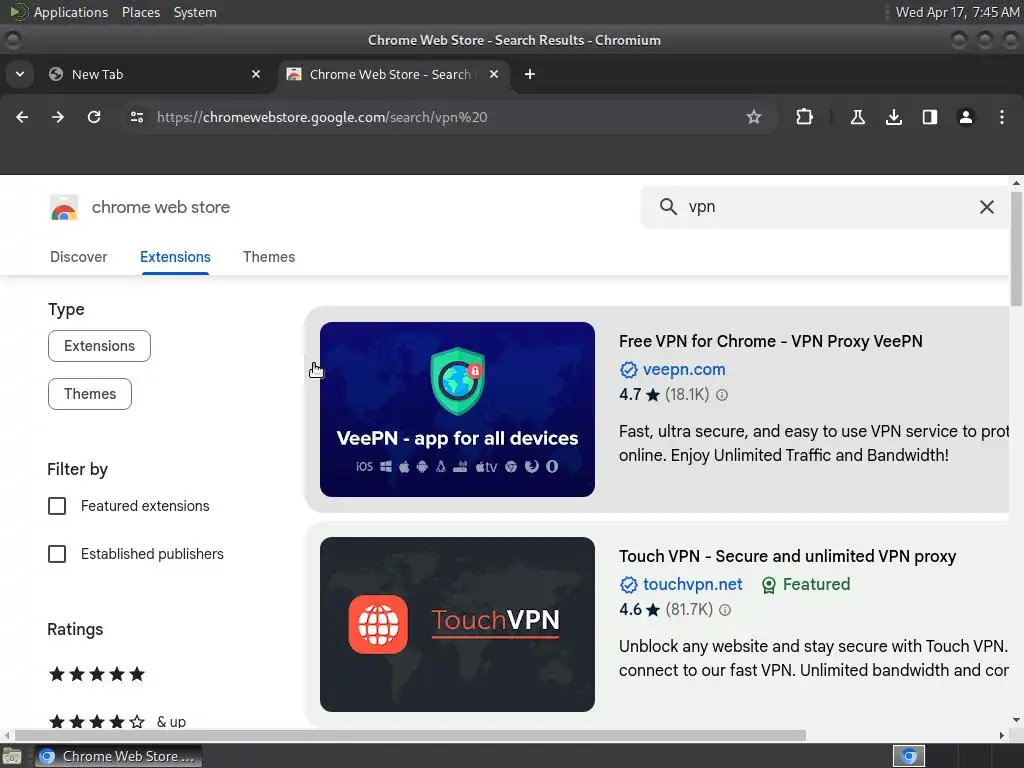Viewport: 1024px width, 768px height.
Task: Check the Featured extensions checkbox
Action: pyautogui.click(x=57, y=506)
